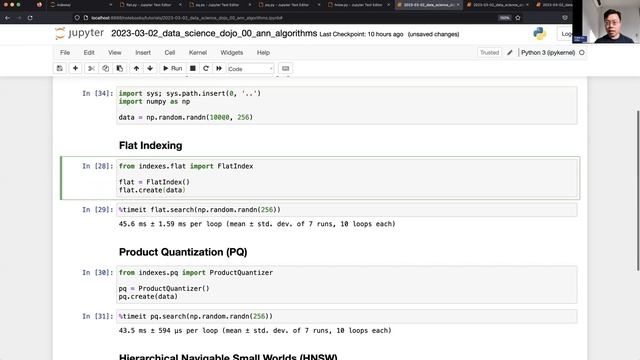Click the %timeit pq.search code cell

347,316
